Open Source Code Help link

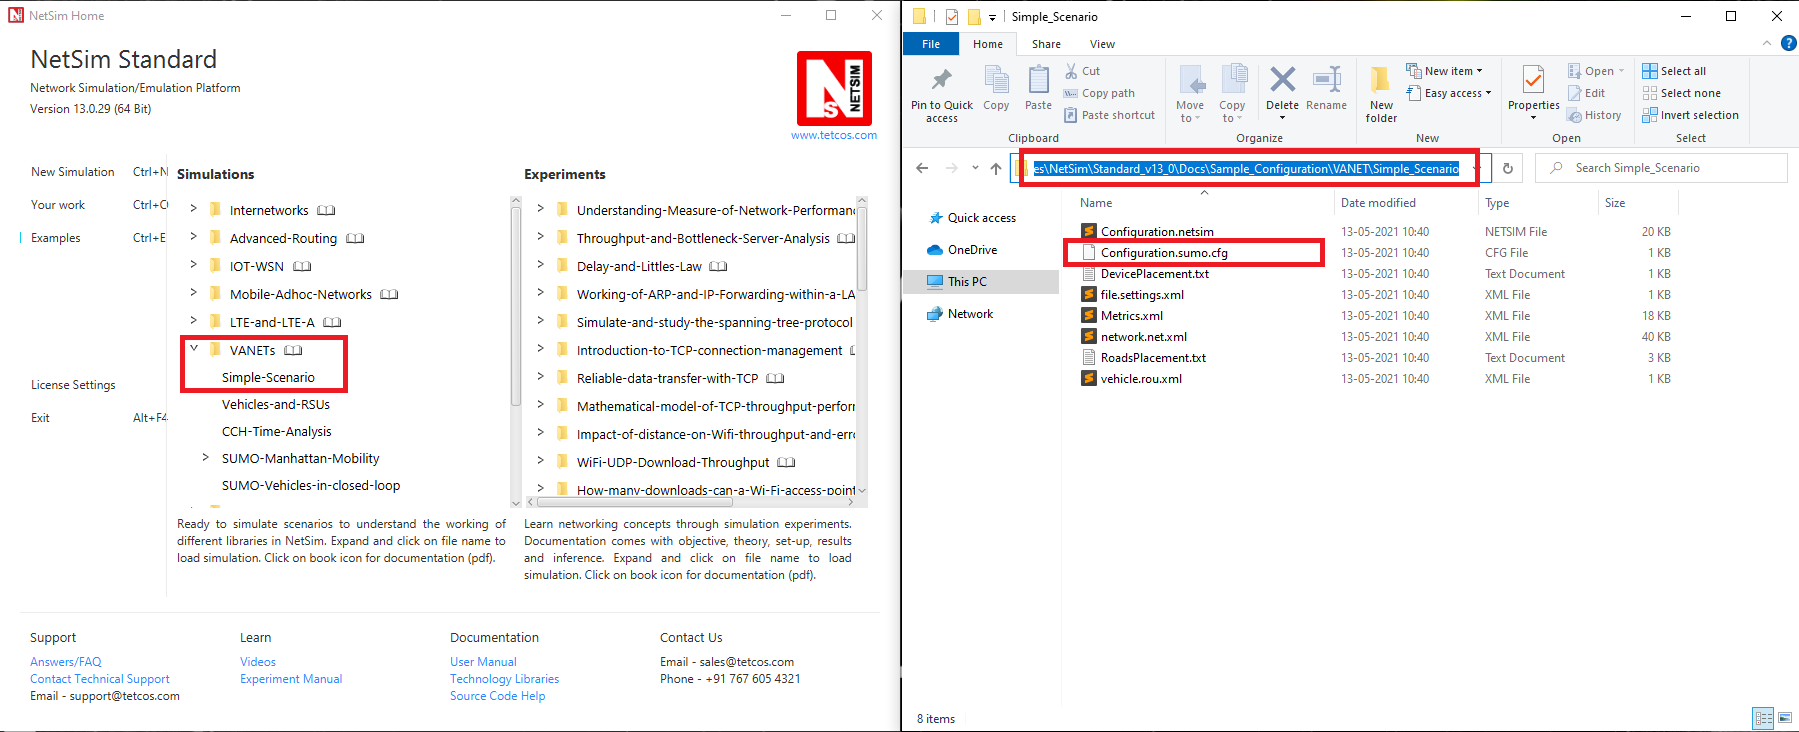point(497,696)
